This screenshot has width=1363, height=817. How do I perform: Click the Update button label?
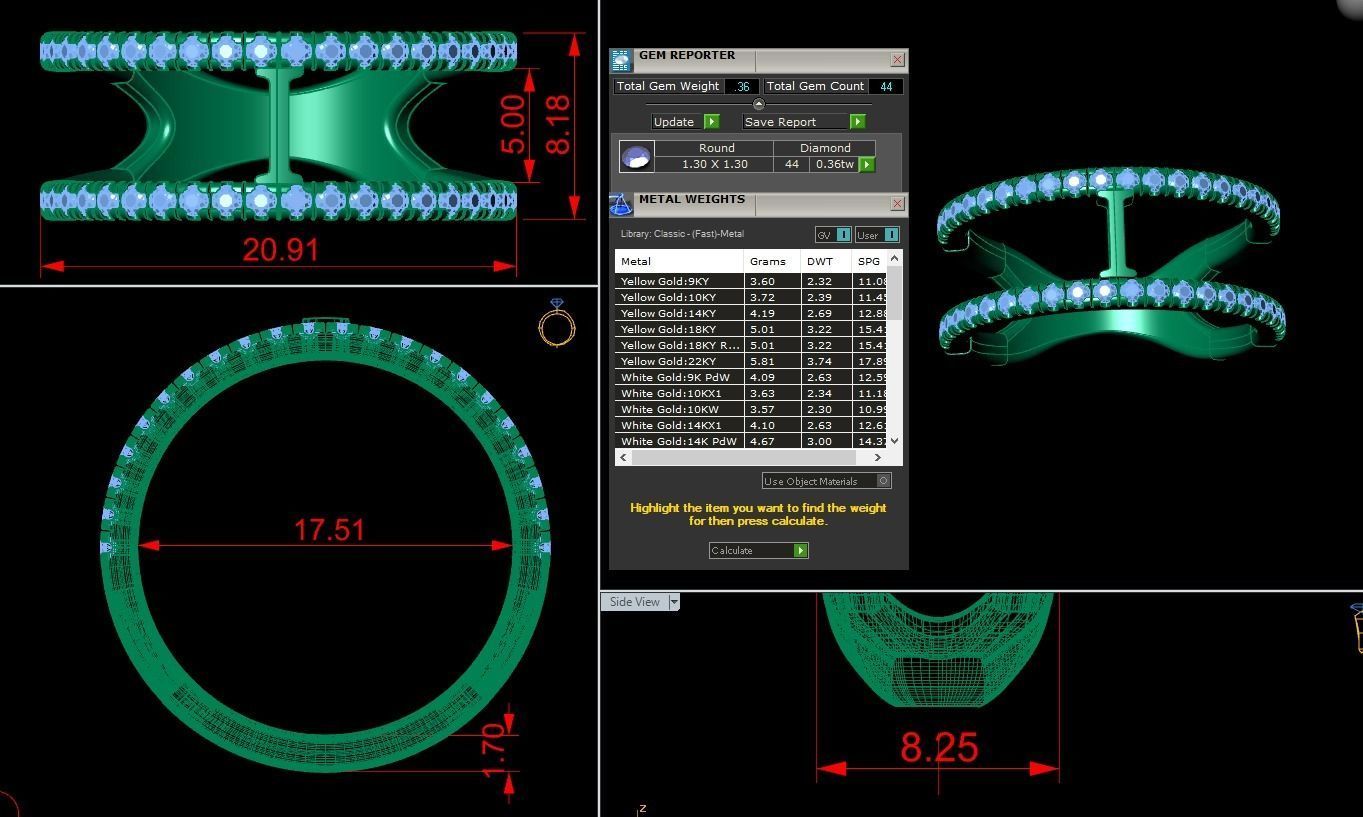(x=673, y=122)
